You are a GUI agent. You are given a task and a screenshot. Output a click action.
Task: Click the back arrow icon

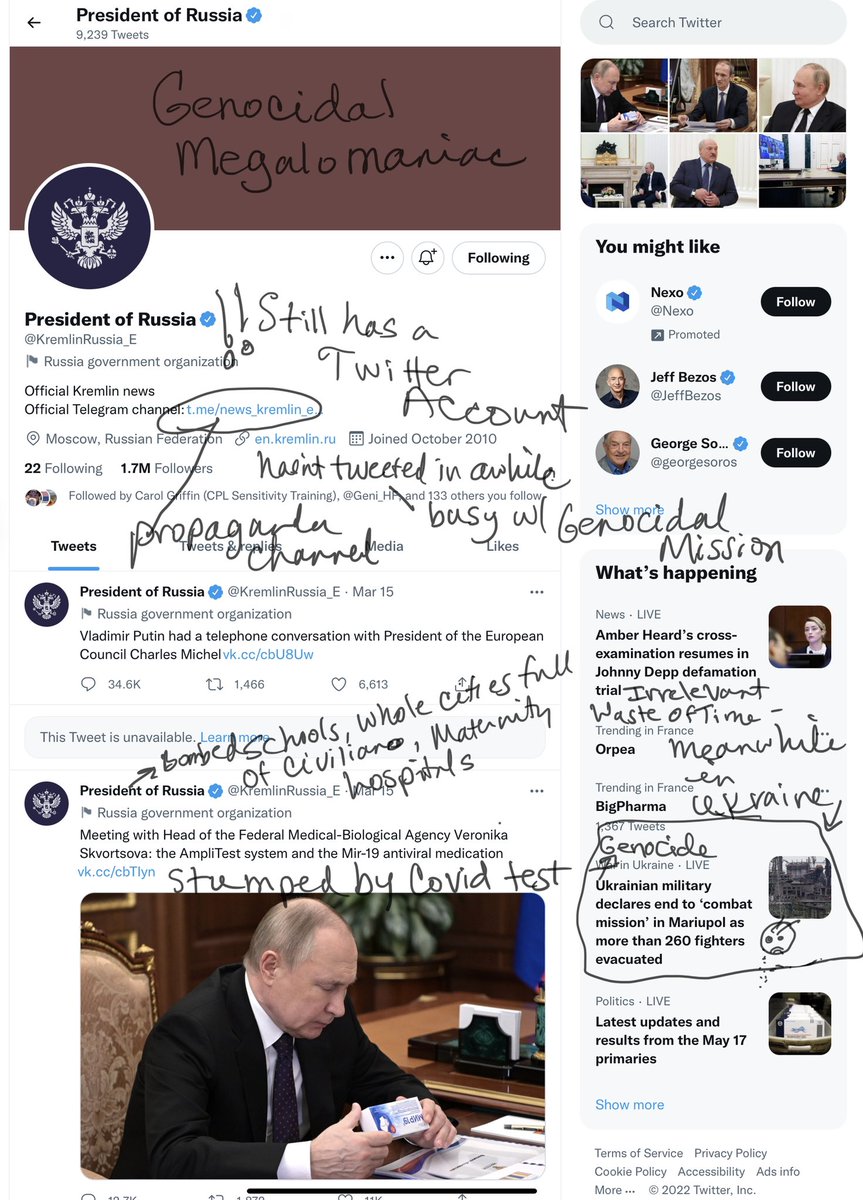34,23
